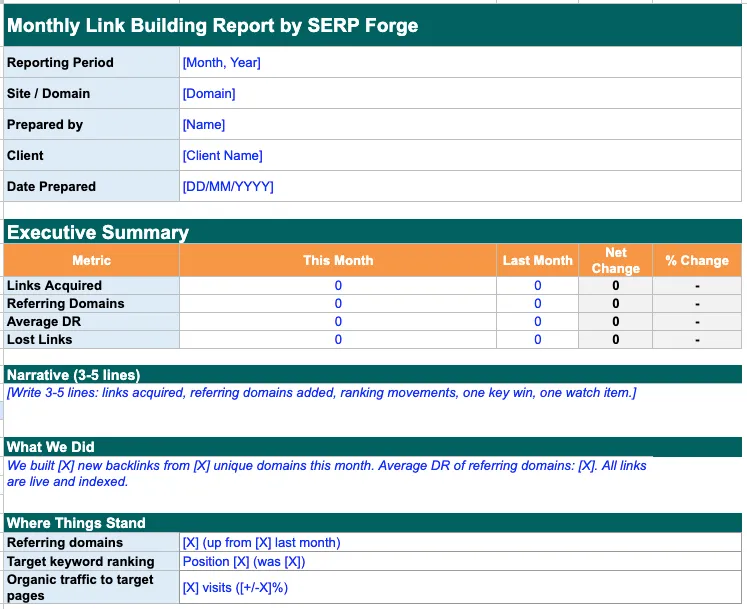This screenshot has height=609, width=747.
Task: Select the Reporting Period value cell
Action: pos(460,62)
